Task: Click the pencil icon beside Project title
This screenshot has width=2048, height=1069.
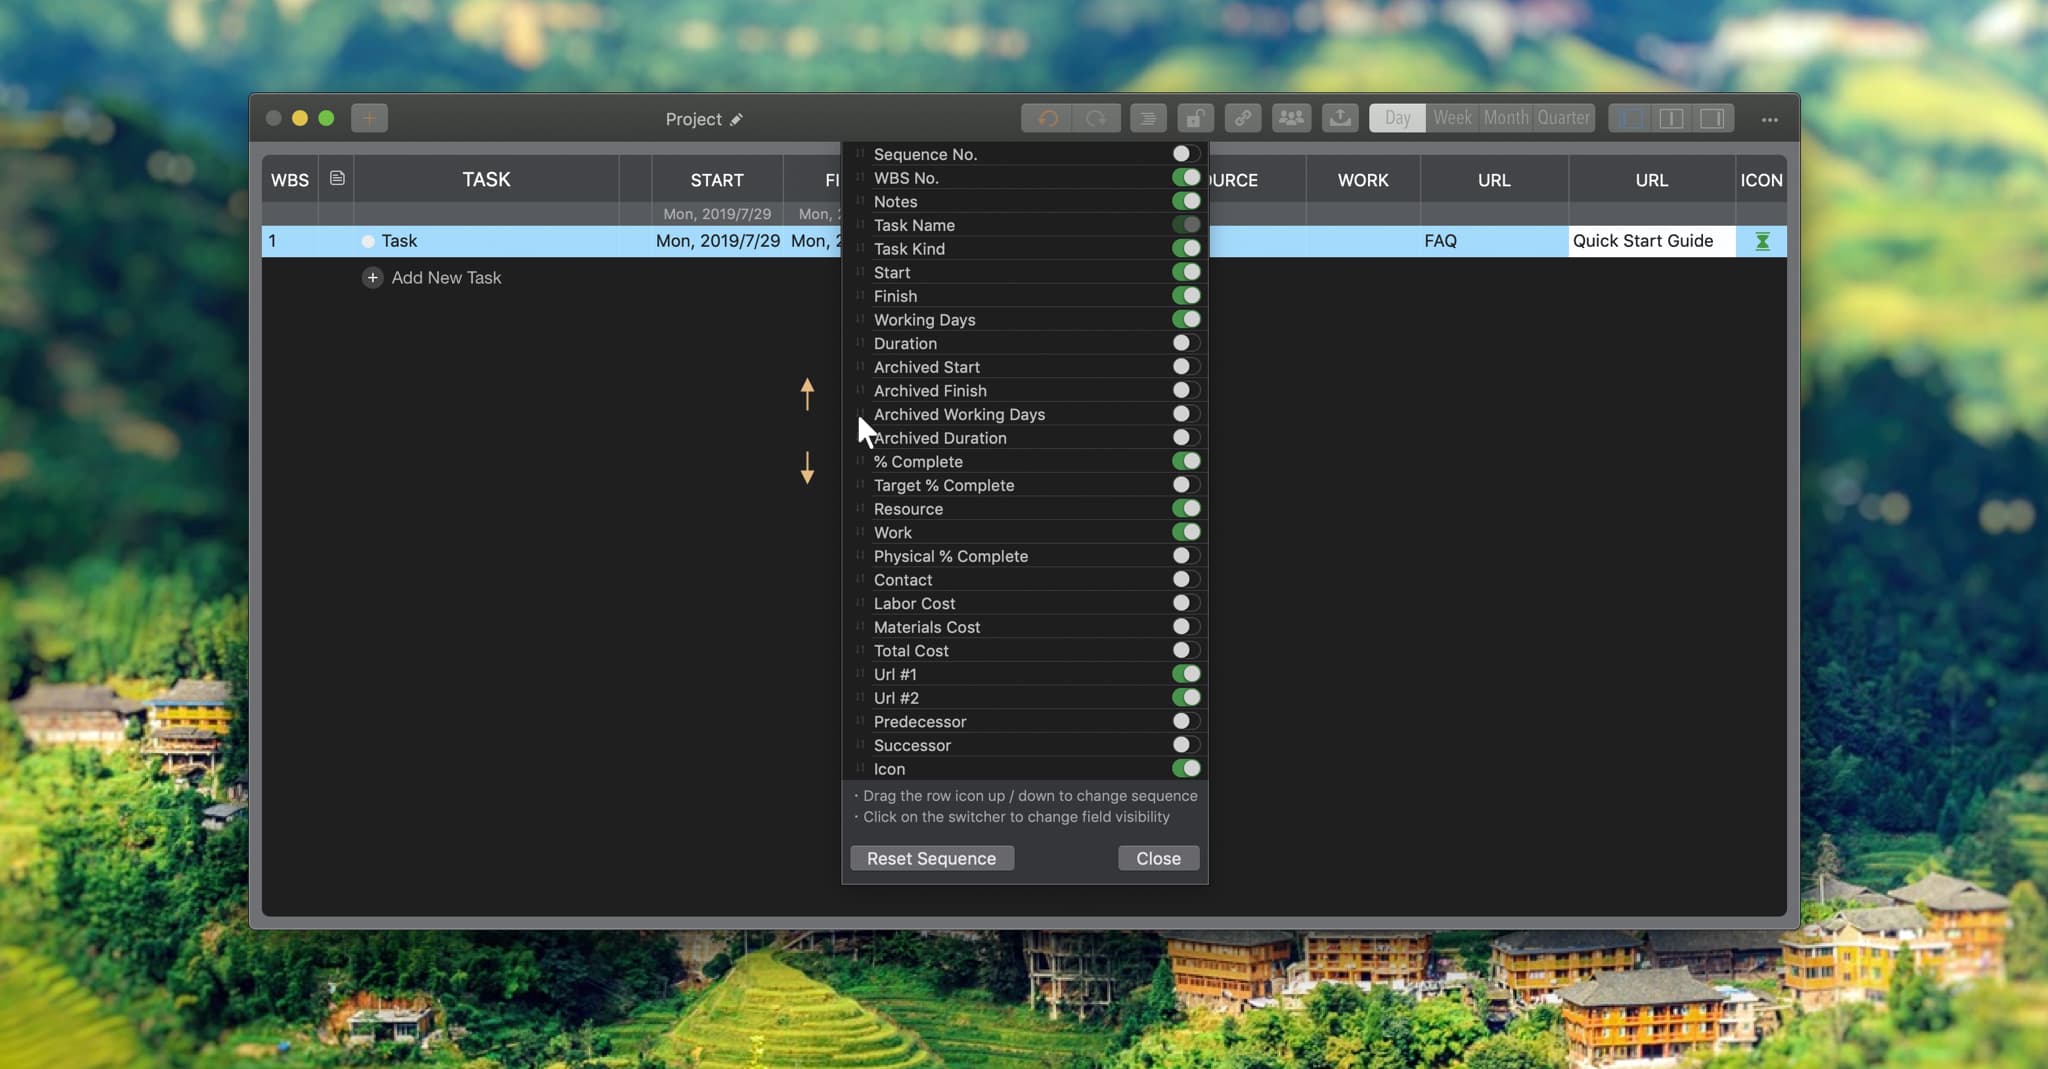Action: [x=737, y=119]
